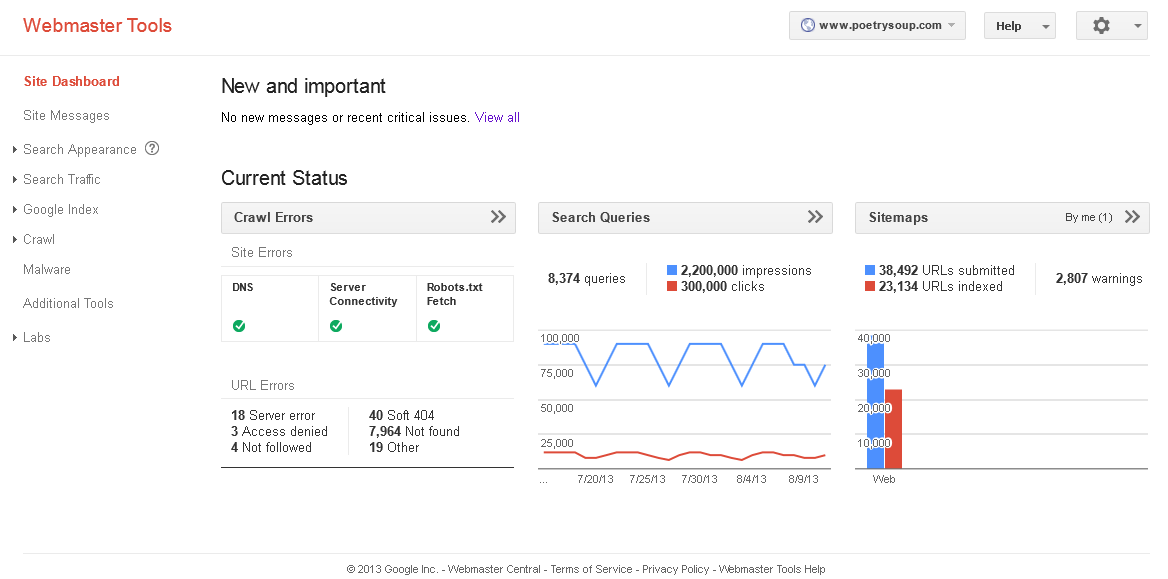This screenshot has width=1168, height=579.
Task: Click the 7/30/13 date on chart axis
Action: pyautogui.click(x=699, y=479)
